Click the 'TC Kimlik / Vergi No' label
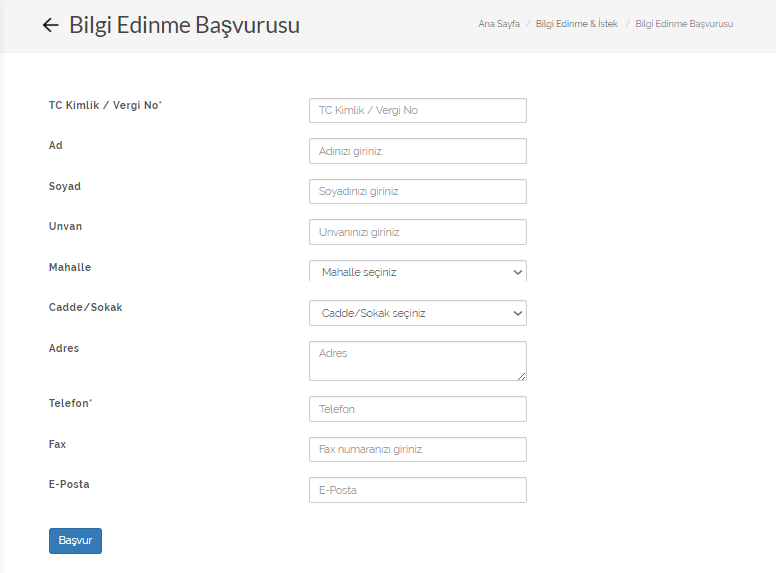This screenshot has width=776, height=573. [104, 105]
